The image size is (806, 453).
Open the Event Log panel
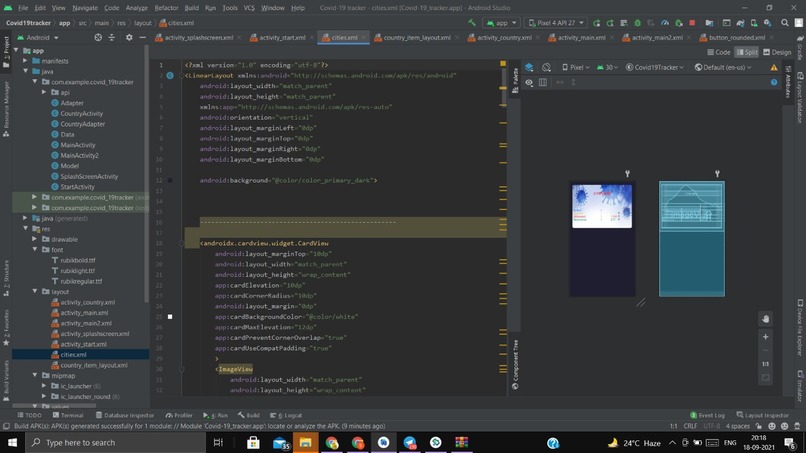click(708, 415)
